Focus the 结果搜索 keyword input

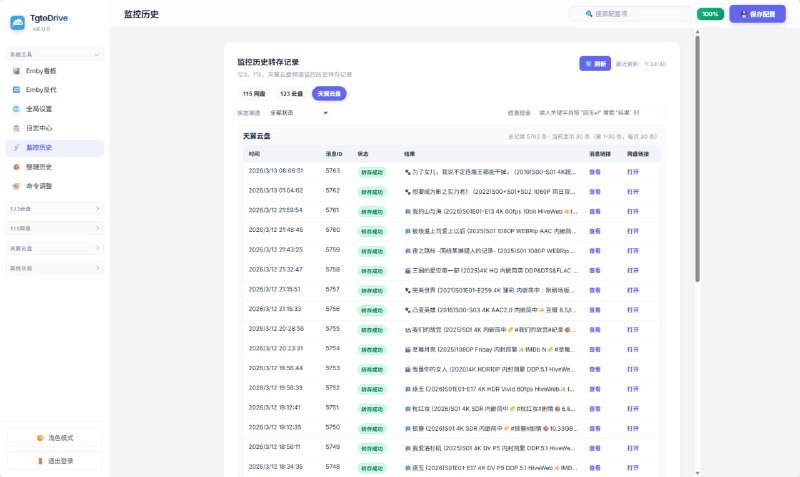[x=600, y=113]
